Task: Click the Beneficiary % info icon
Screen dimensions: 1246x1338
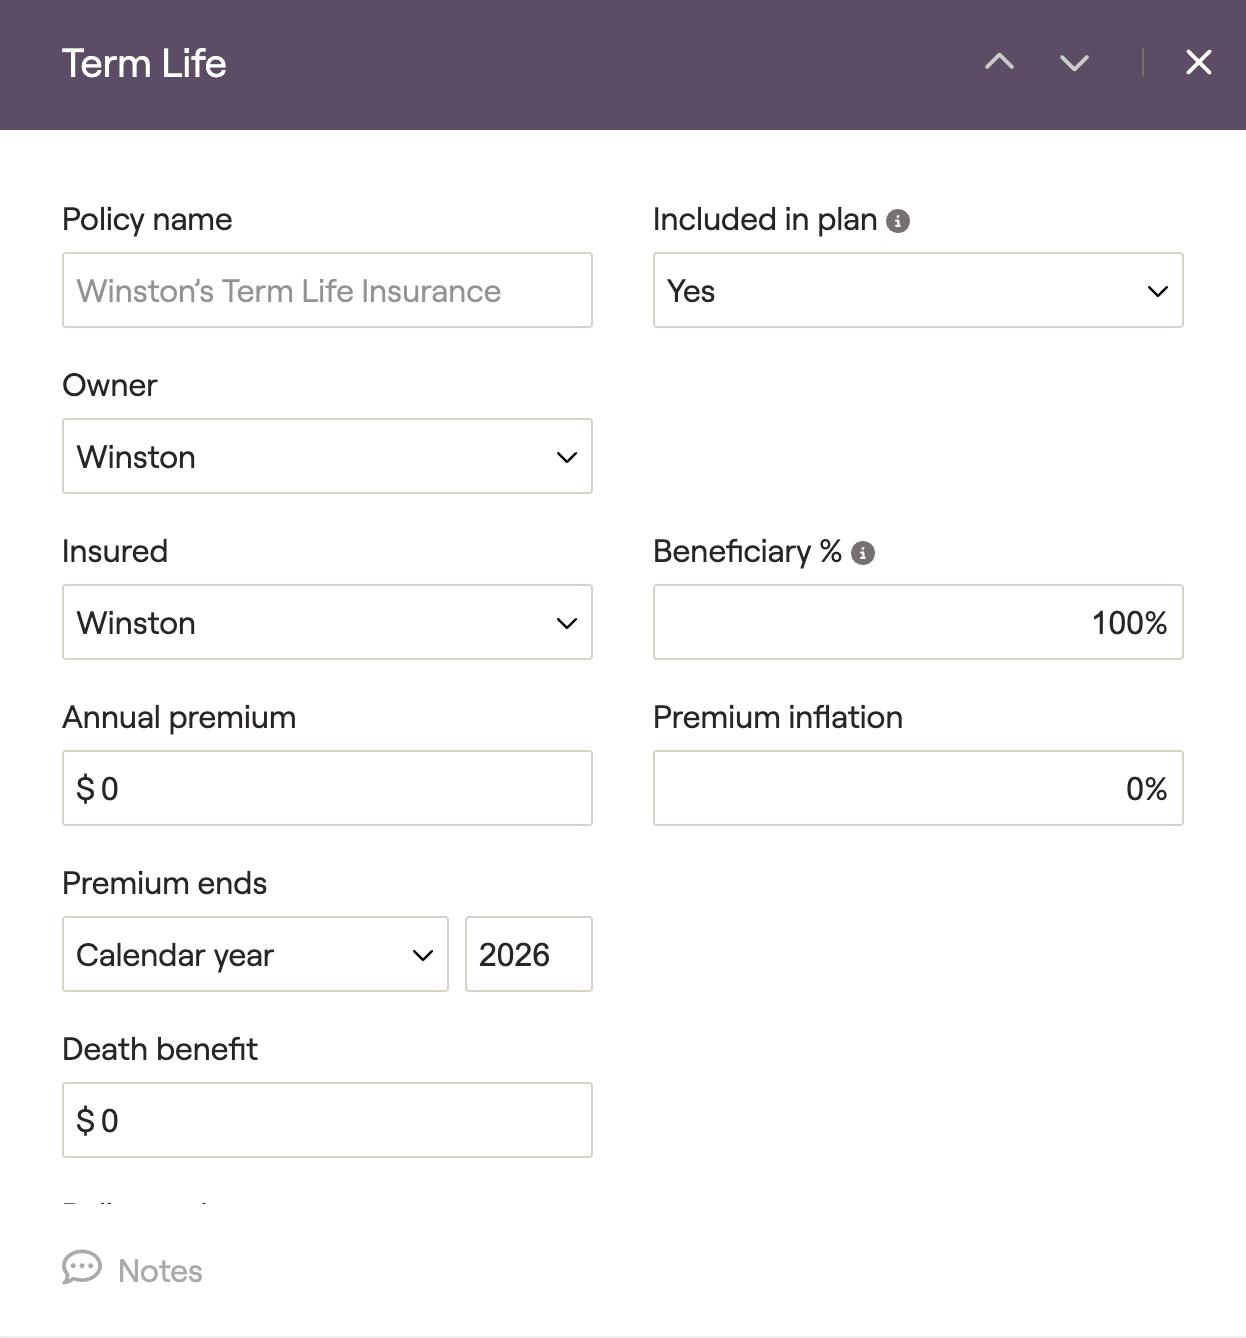Action: point(863,553)
